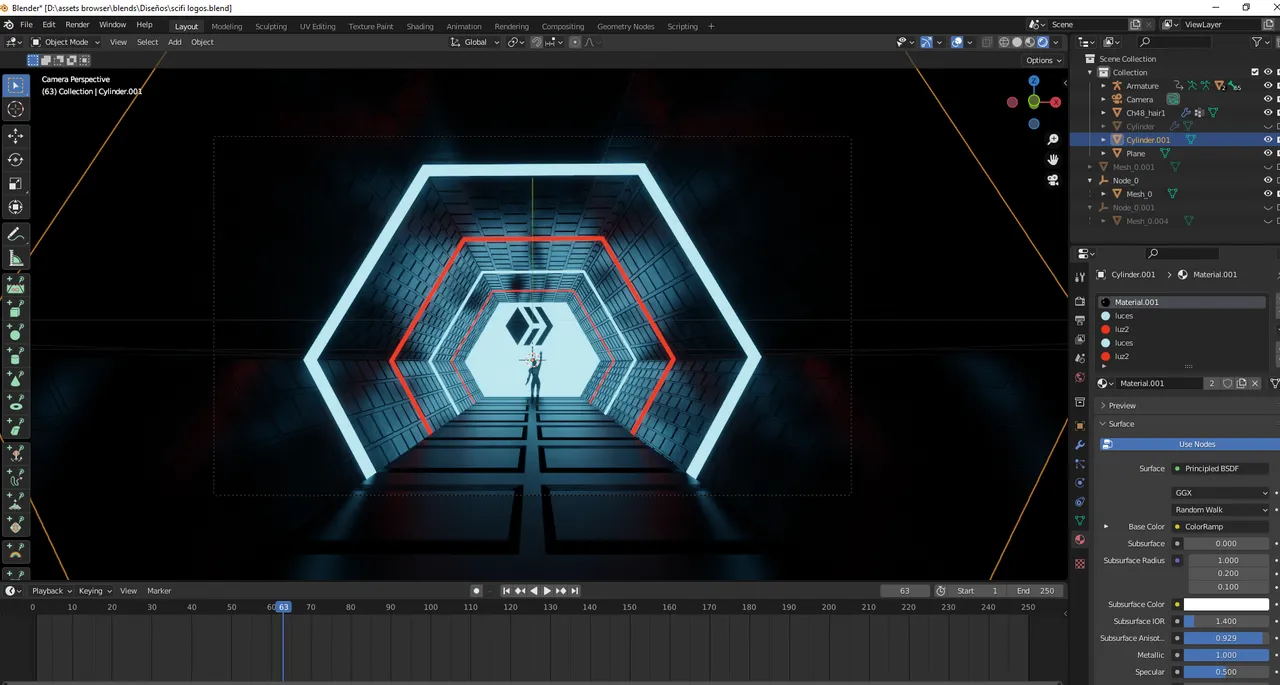Open the Render menu

77,24
